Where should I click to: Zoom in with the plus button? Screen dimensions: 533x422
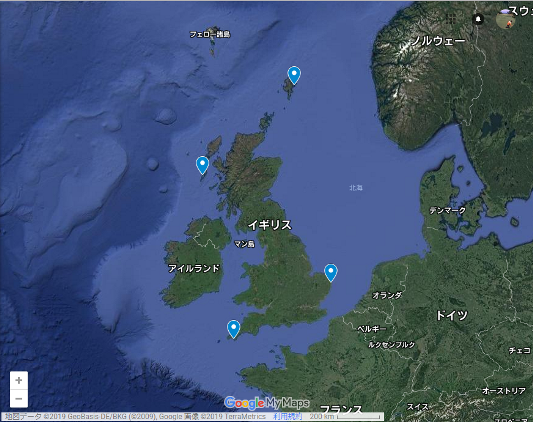pos(19,380)
